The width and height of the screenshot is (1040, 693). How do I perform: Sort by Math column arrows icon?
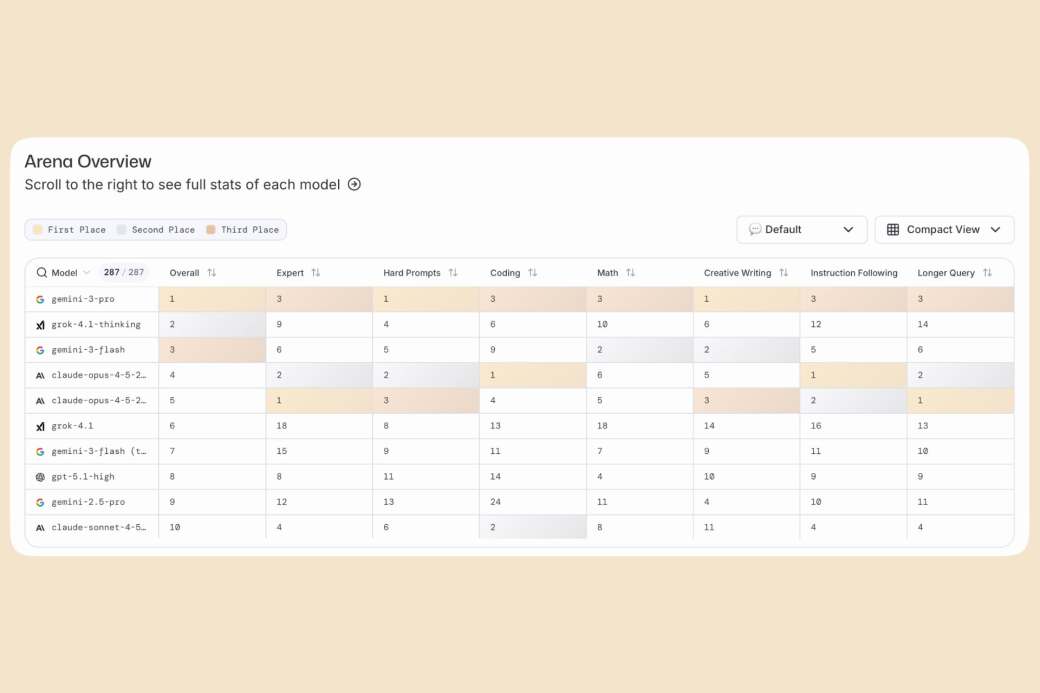[631, 273]
